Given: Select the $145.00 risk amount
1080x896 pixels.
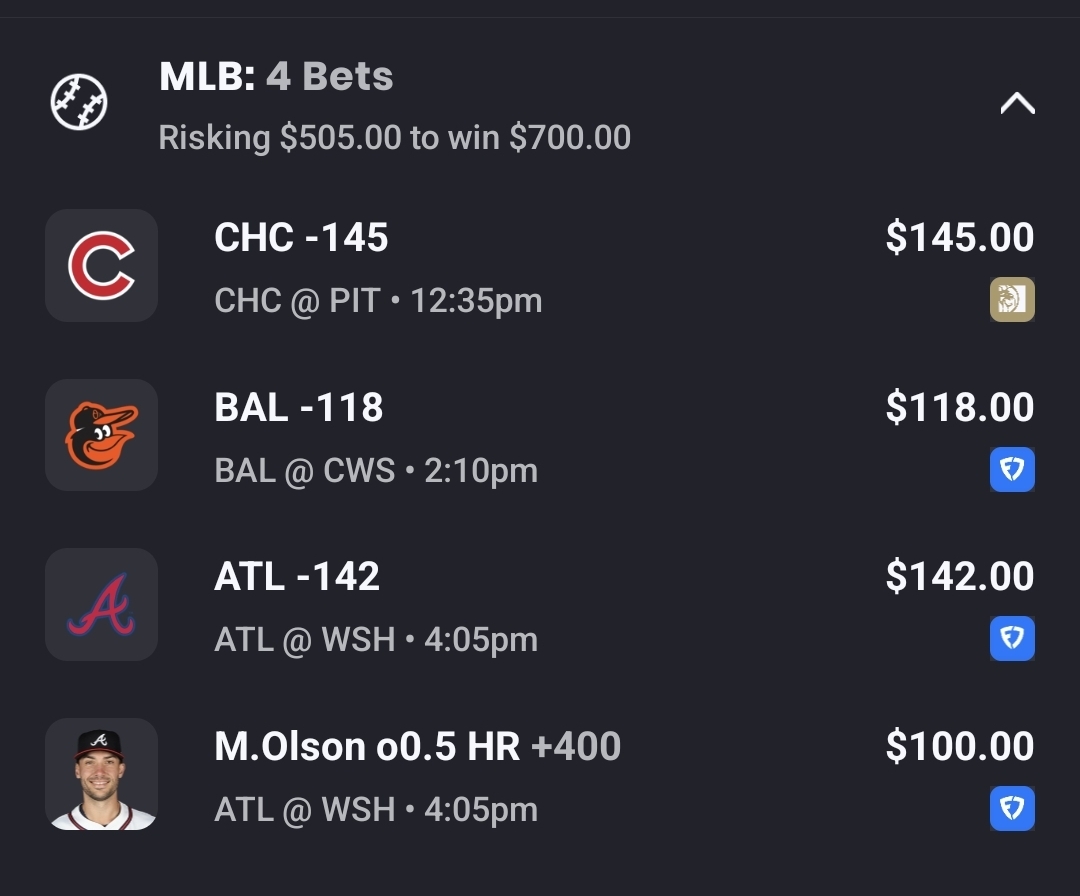Looking at the screenshot, I should pos(959,238).
